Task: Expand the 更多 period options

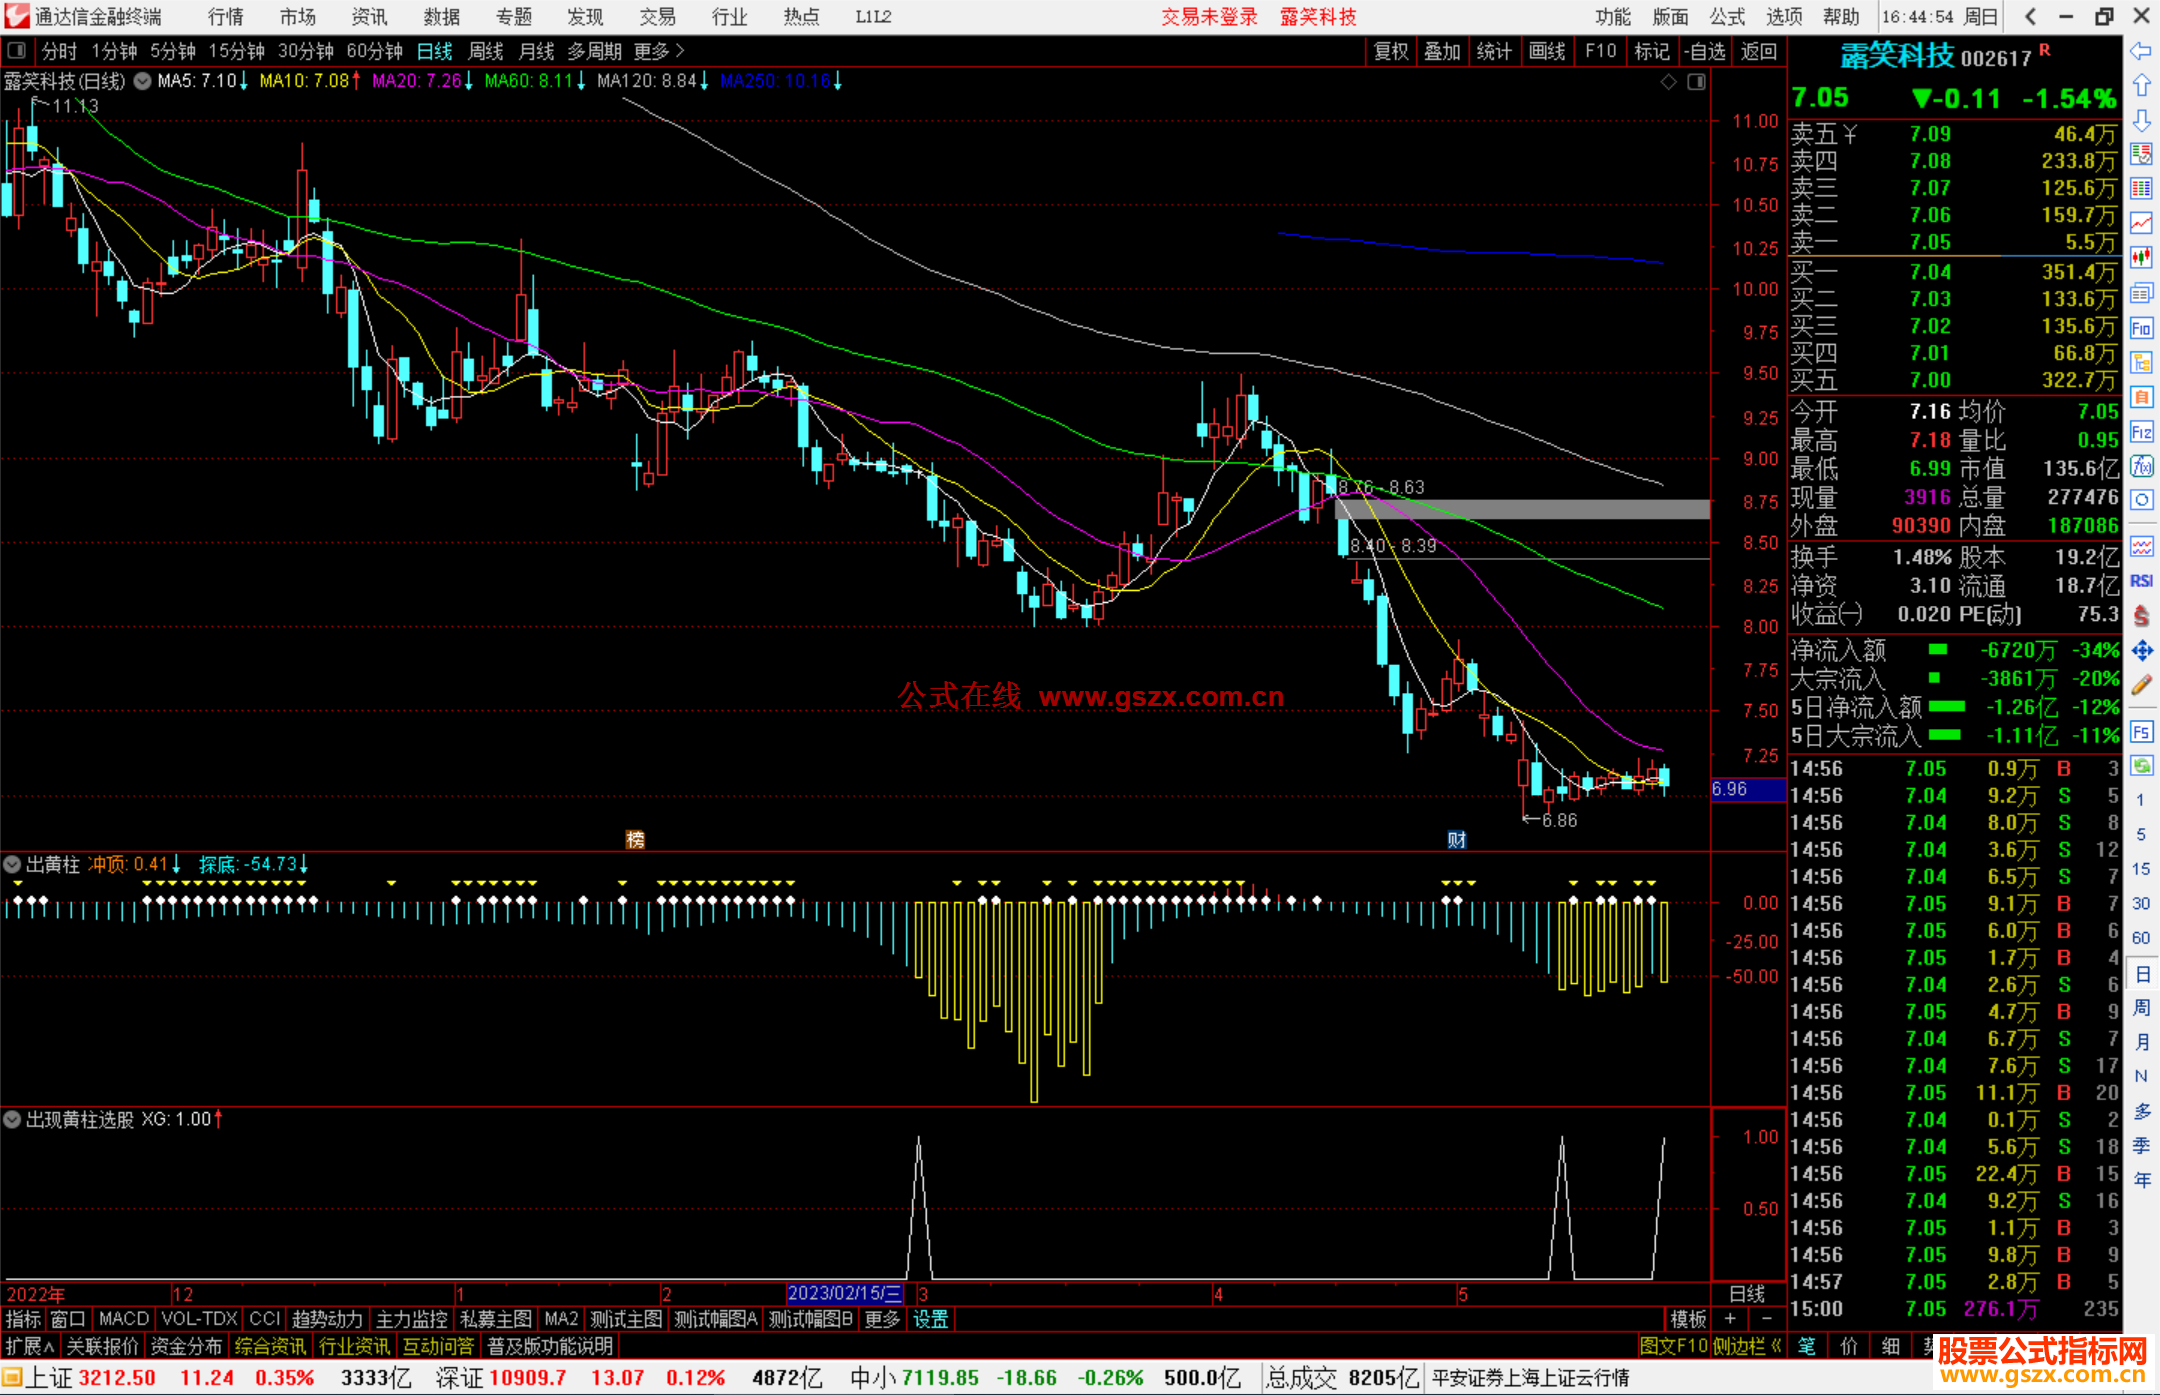Action: click(658, 51)
